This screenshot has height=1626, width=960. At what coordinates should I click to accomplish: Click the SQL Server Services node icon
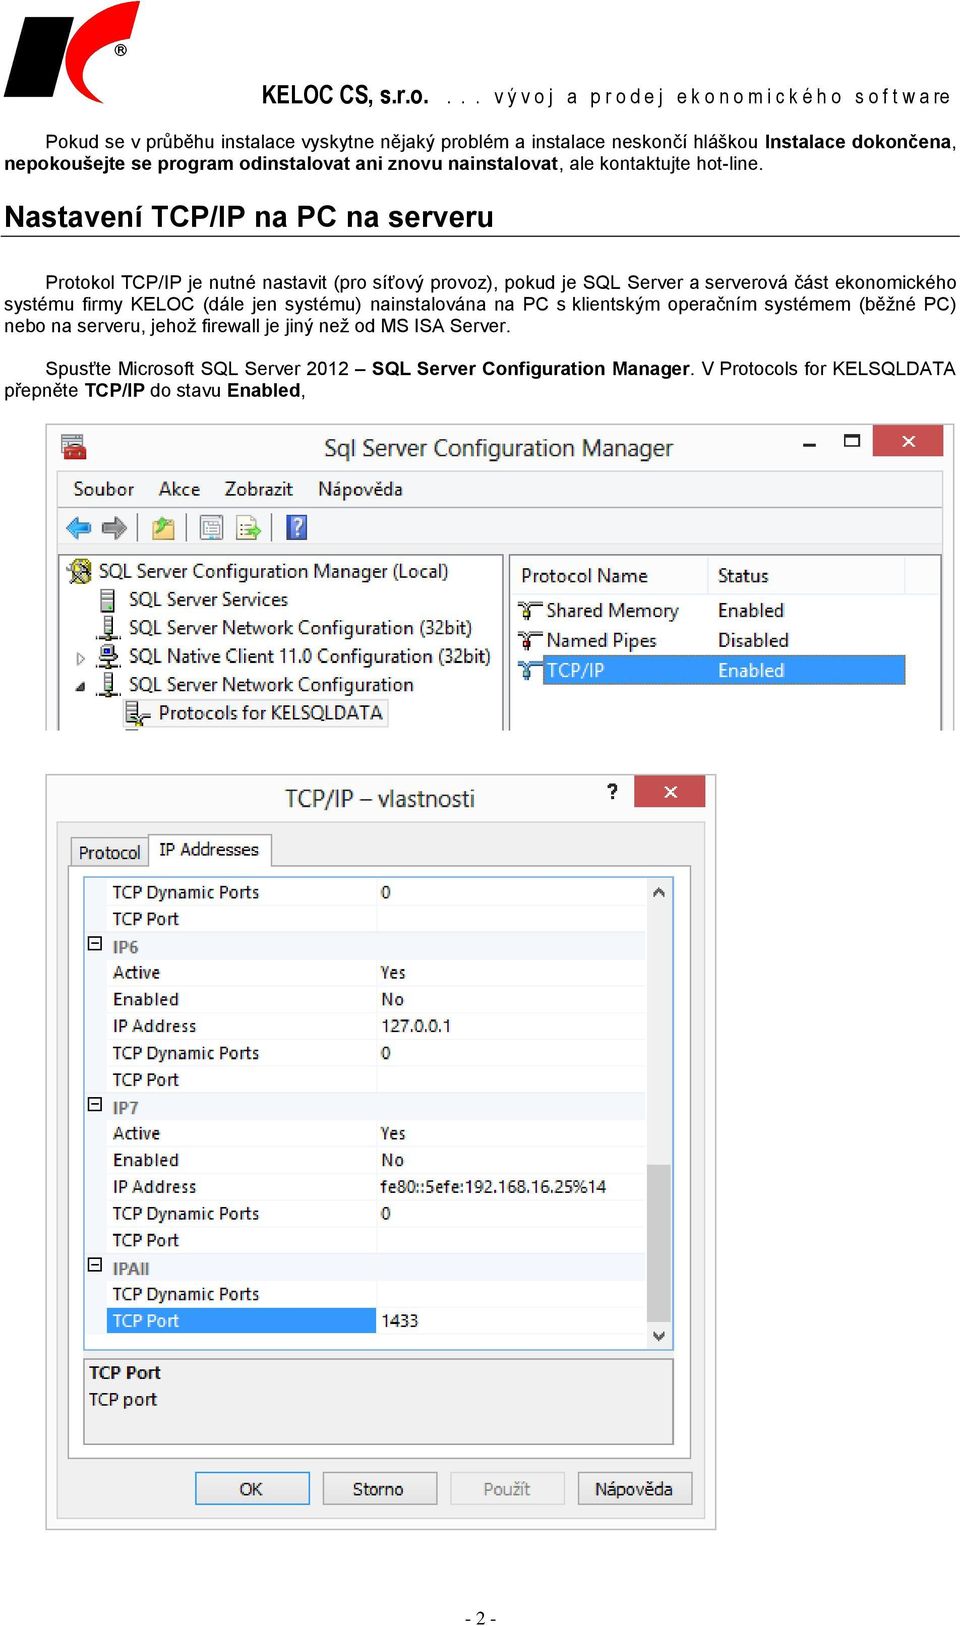coord(107,599)
